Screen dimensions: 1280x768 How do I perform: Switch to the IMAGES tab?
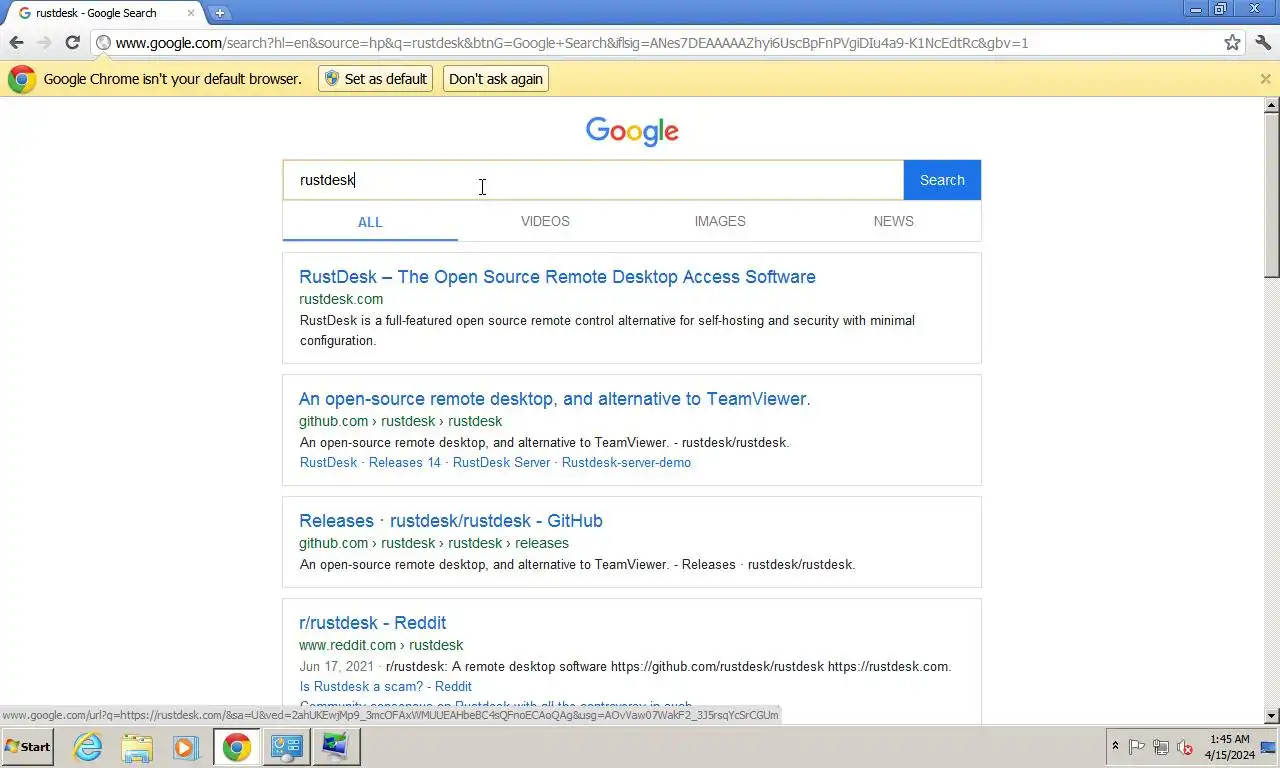720,221
